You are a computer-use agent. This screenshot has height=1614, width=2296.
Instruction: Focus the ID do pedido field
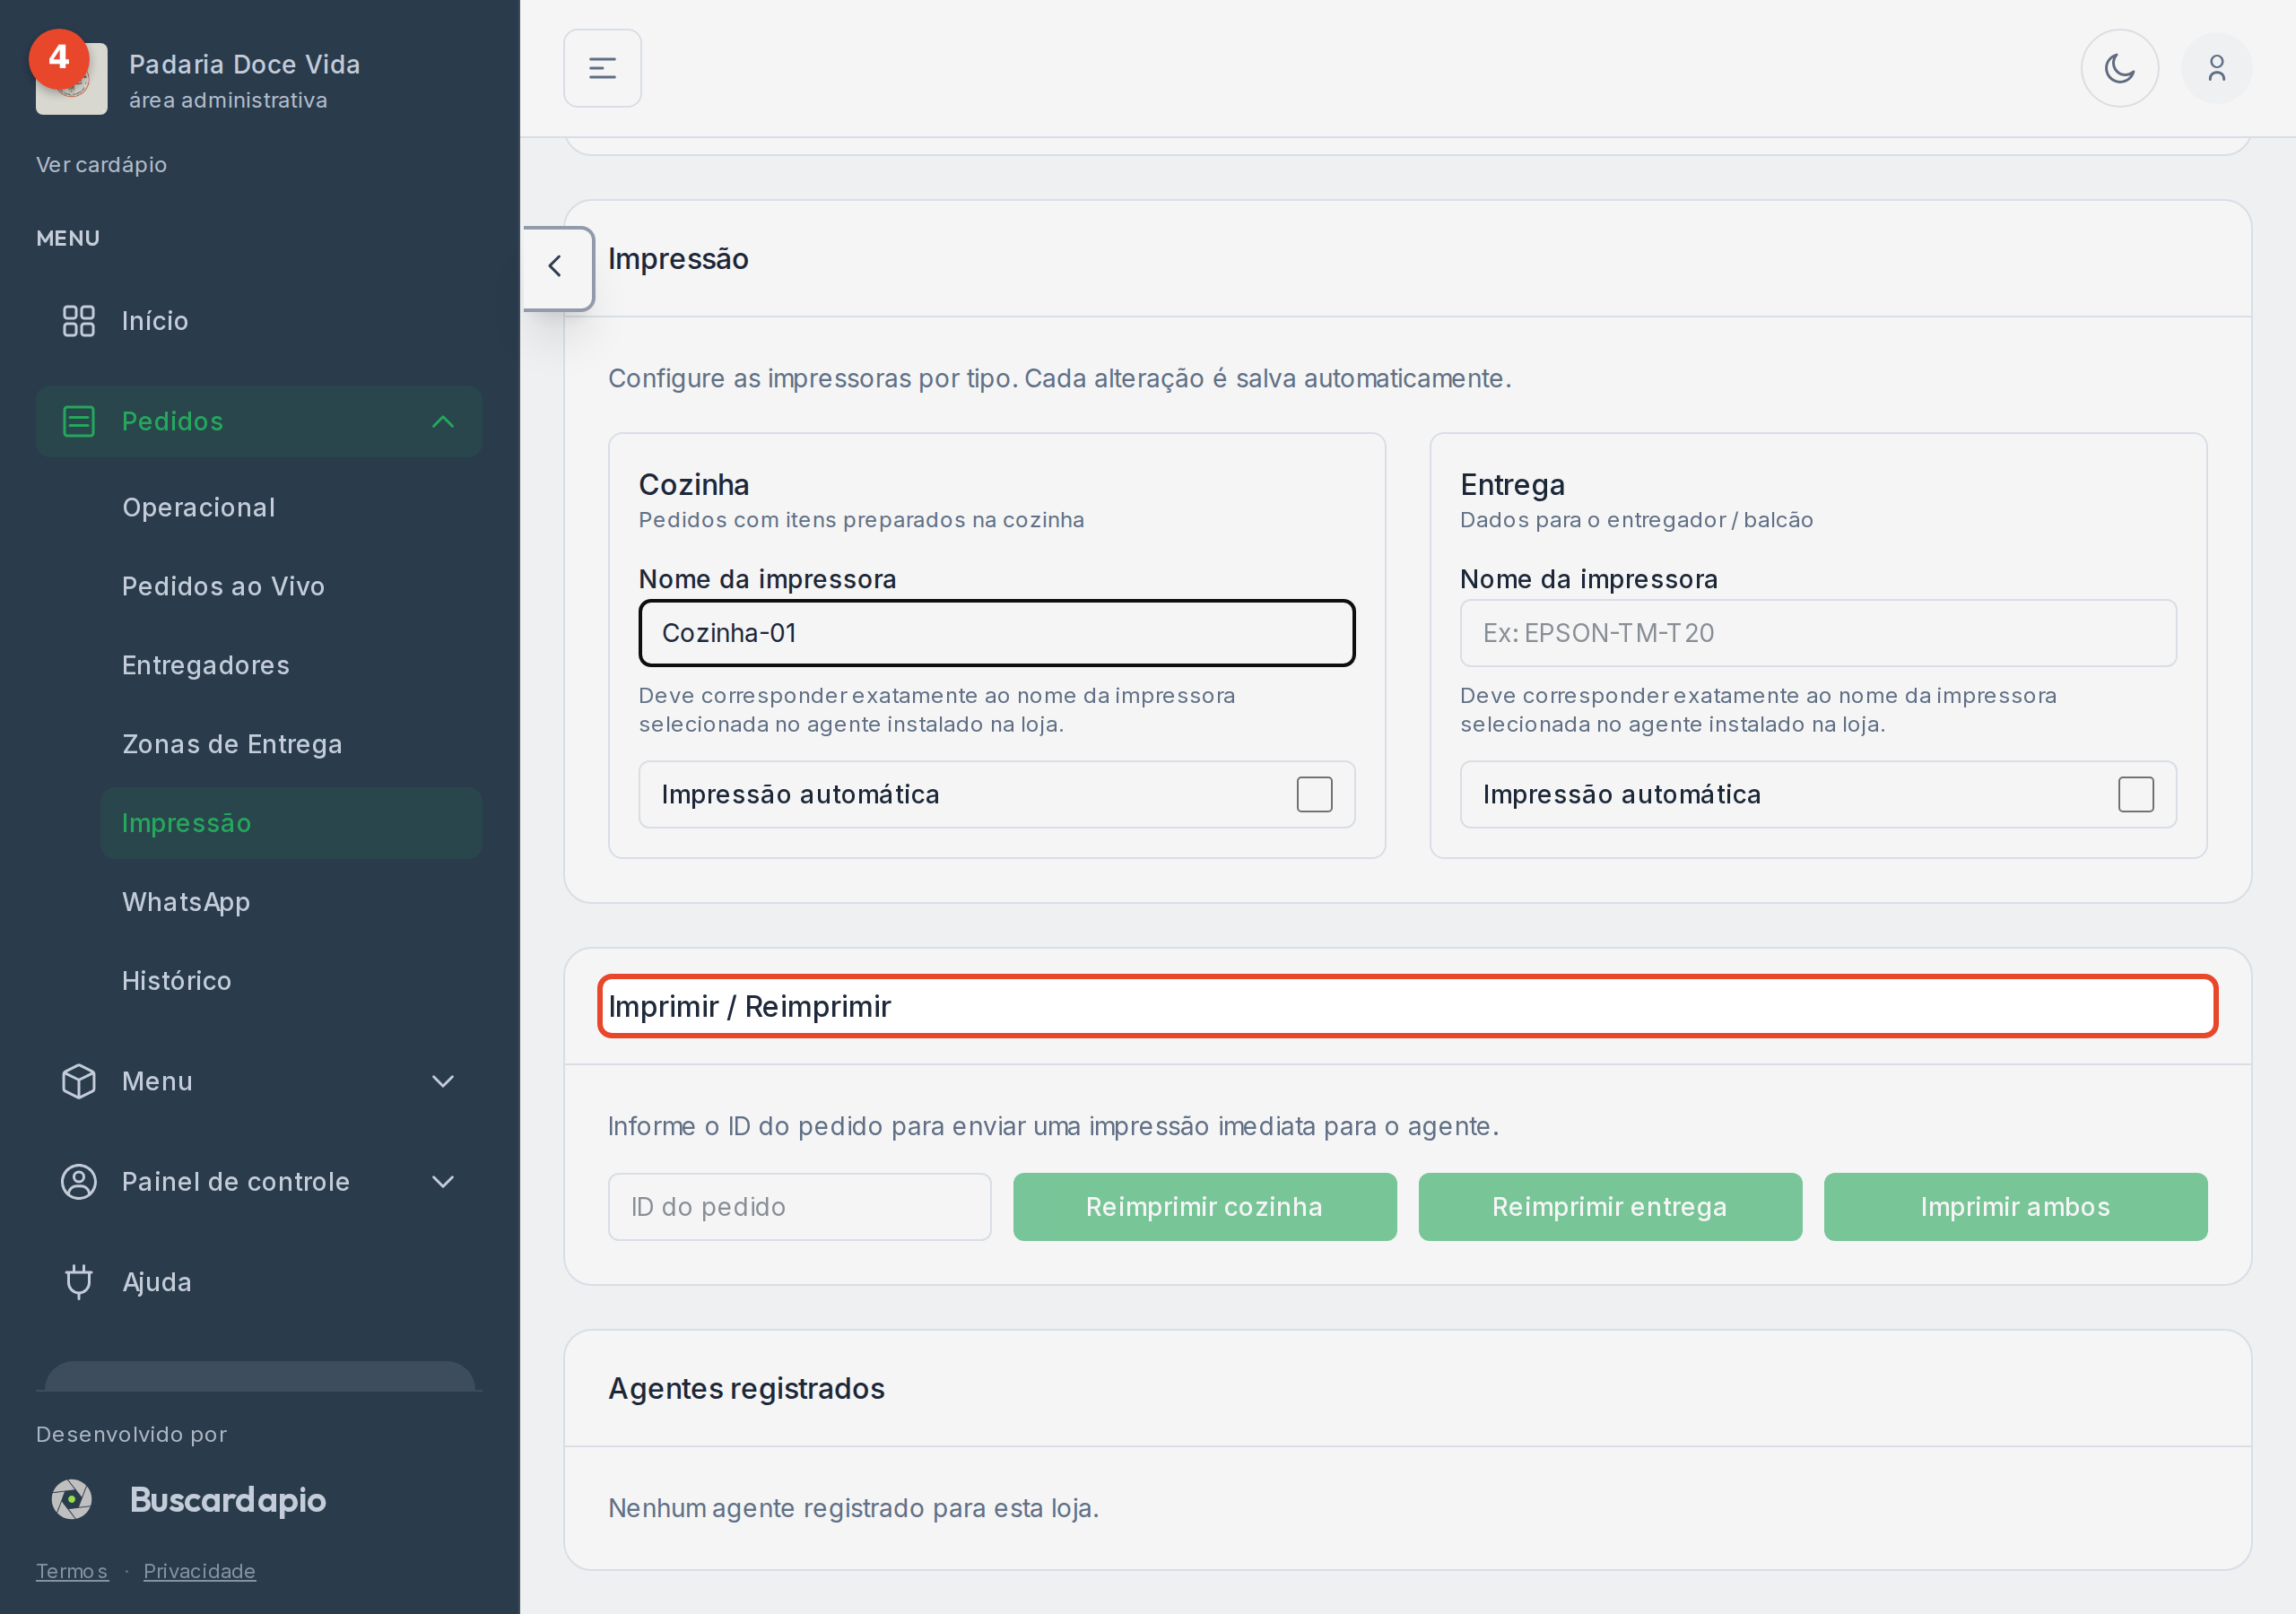point(799,1207)
